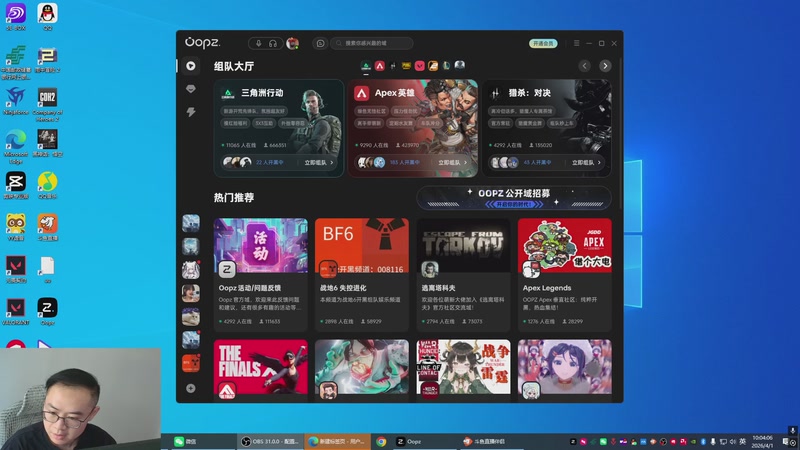The height and width of the screenshot is (450, 800).
Task: Select the red Apex game tab icon
Action: coord(380,66)
